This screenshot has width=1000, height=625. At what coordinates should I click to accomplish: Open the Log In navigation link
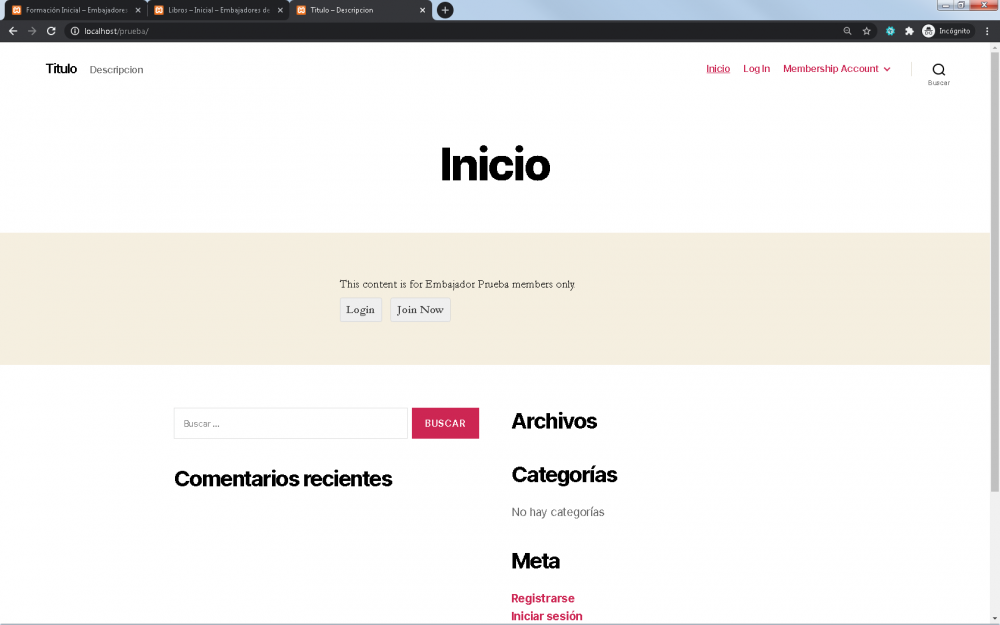pyautogui.click(x=756, y=69)
